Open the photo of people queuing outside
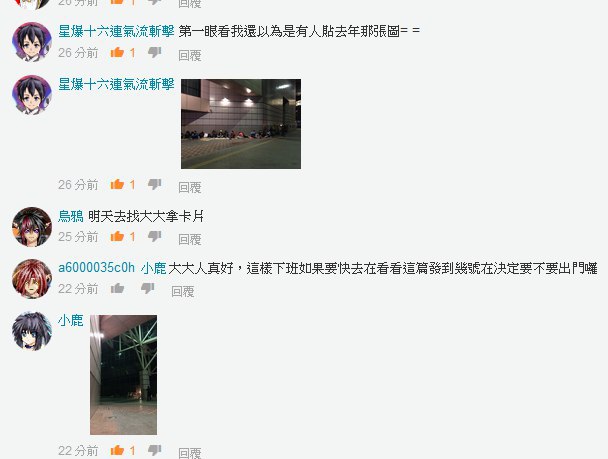The width and height of the screenshot is (608, 459). click(x=241, y=124)
